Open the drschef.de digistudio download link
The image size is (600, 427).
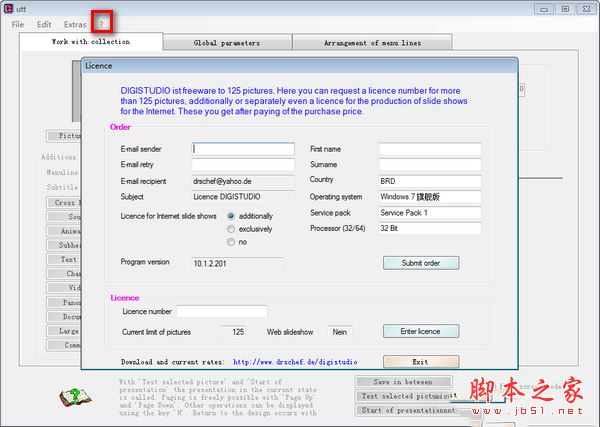coord(295,362)
